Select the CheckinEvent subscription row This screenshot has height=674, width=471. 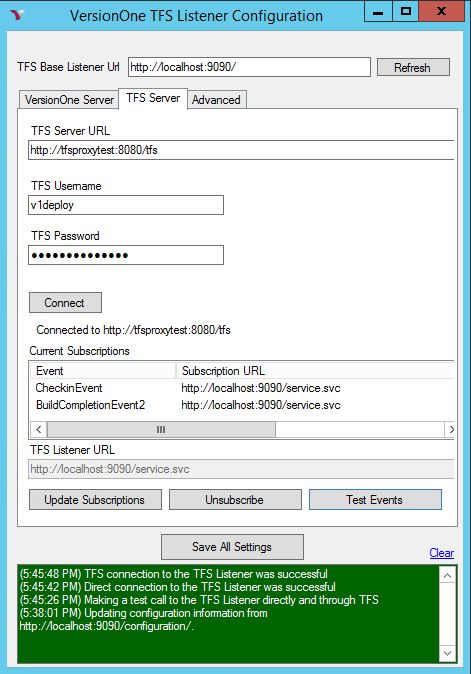242,388
